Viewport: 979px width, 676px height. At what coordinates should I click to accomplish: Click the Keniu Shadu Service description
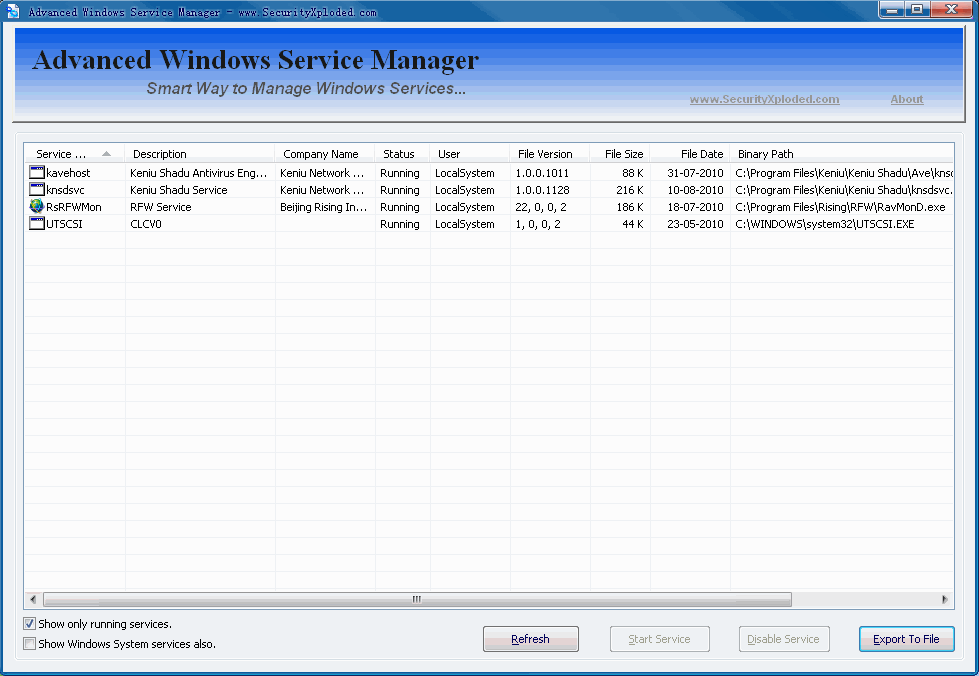point(179,190)
